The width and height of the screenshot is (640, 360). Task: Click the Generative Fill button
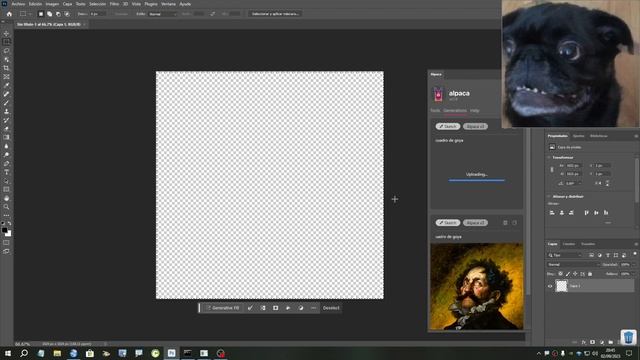click(x=223, y=308)
